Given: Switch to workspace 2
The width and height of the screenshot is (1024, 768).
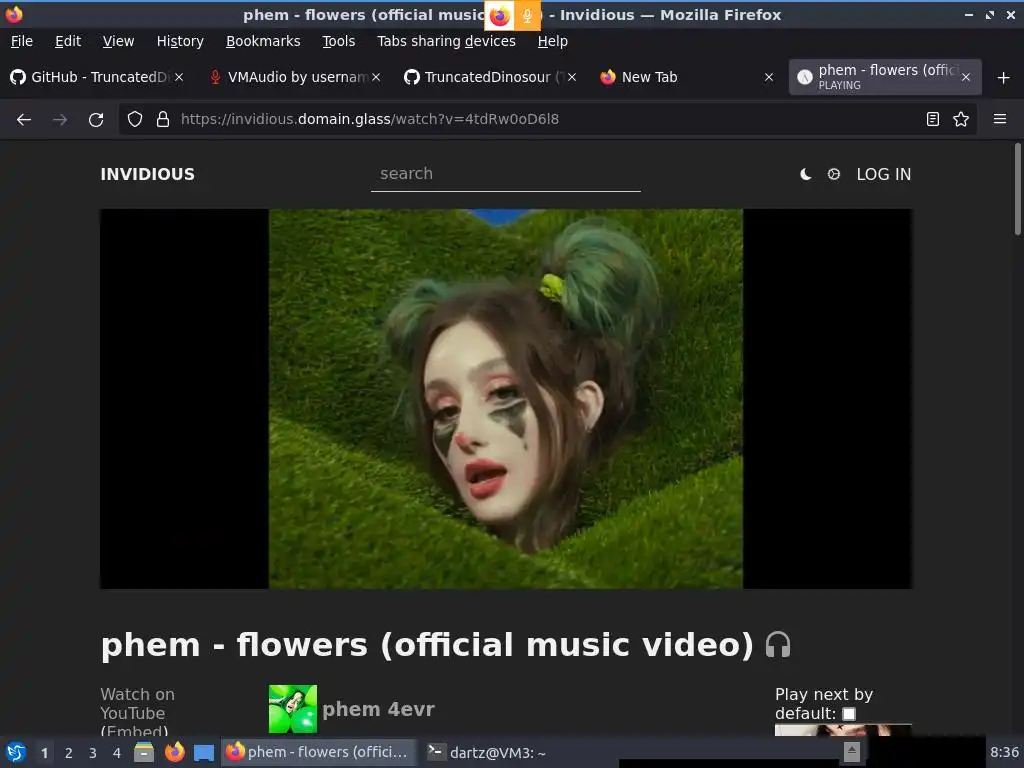Looking at the screenshot, I should pos(69,753).
